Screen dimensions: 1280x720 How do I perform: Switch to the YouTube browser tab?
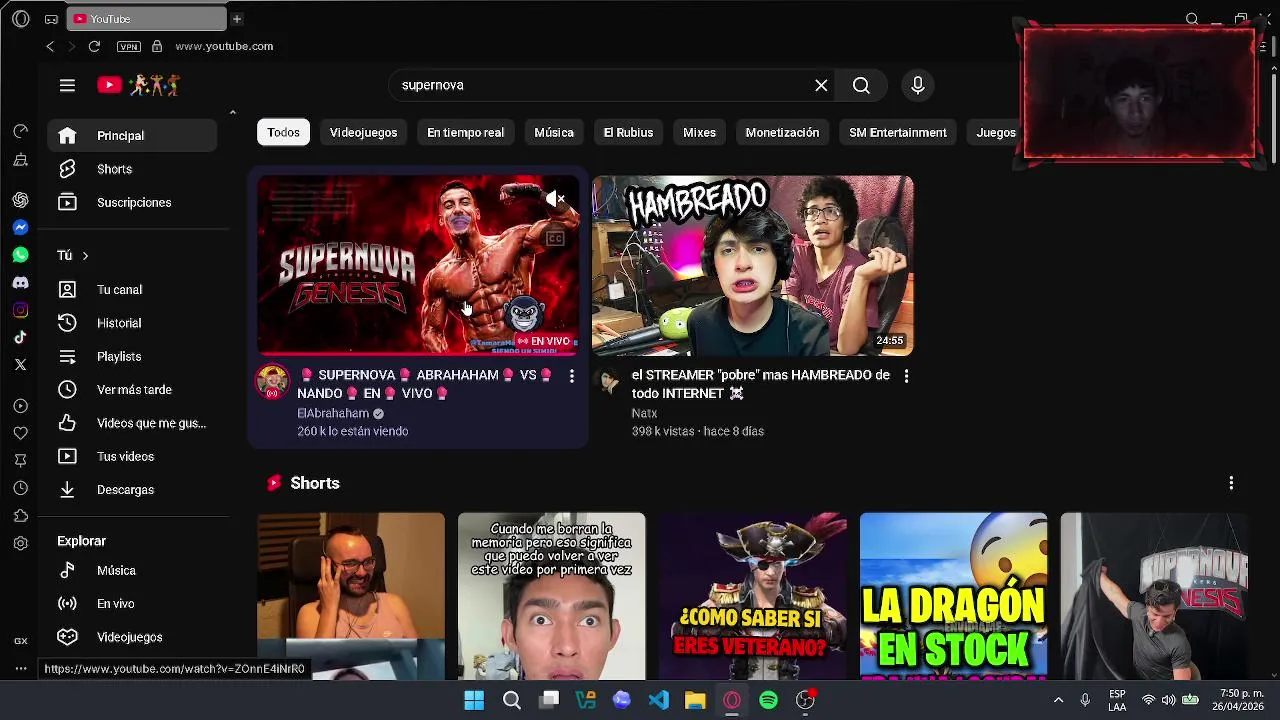click(148, 19)
